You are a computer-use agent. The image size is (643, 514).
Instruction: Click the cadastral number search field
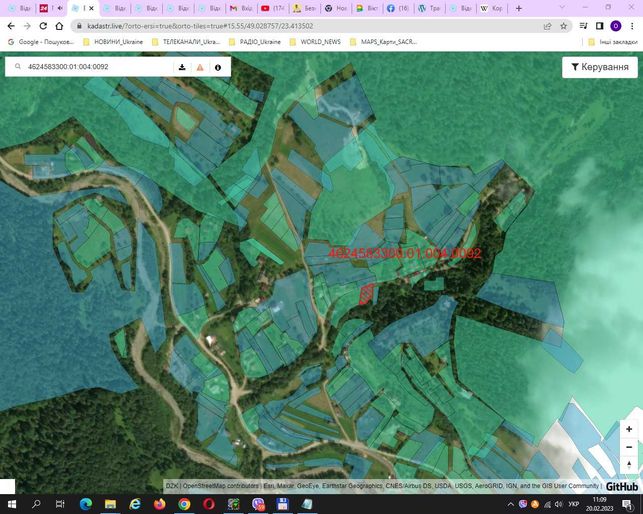click(98, 67)
